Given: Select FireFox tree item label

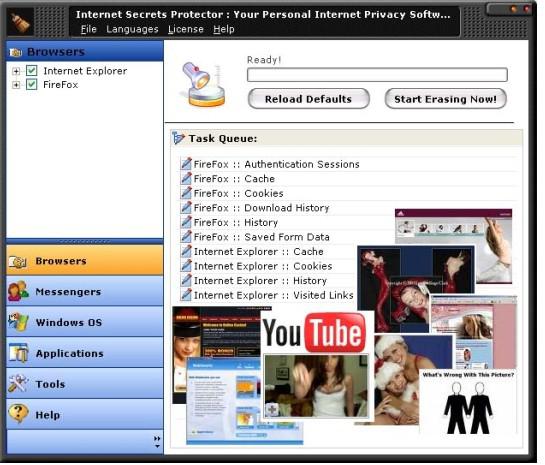Looking at the screenshot, I should [60, 85].
